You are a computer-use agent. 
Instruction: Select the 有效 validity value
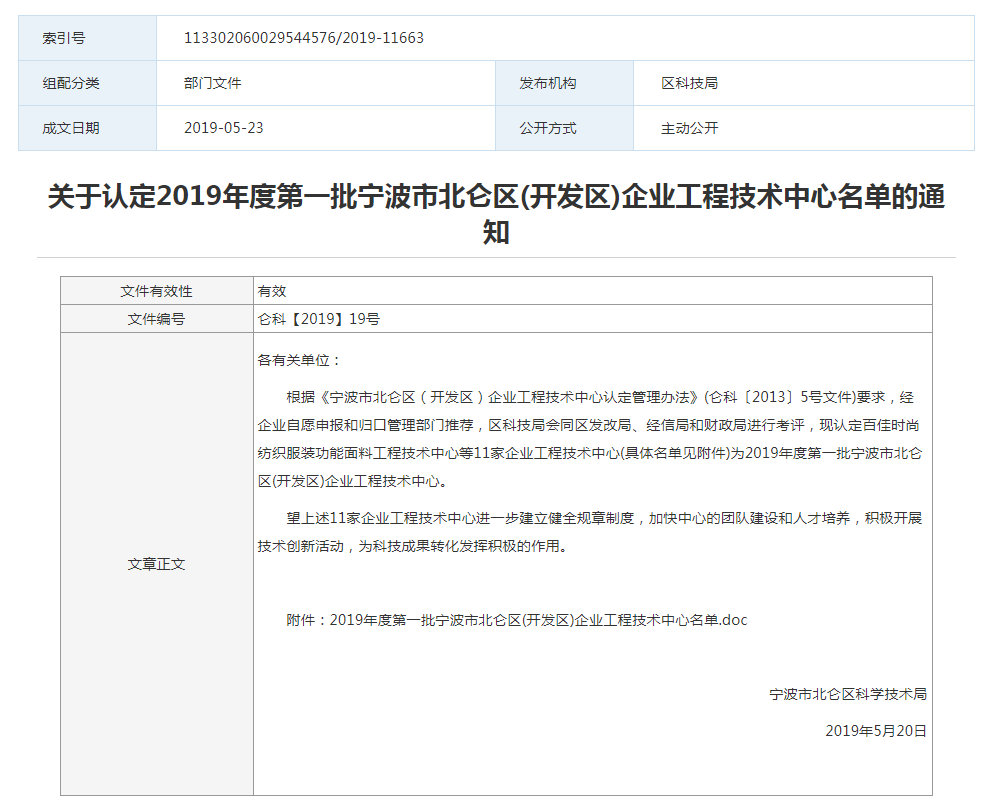click(x=272, y=291)
